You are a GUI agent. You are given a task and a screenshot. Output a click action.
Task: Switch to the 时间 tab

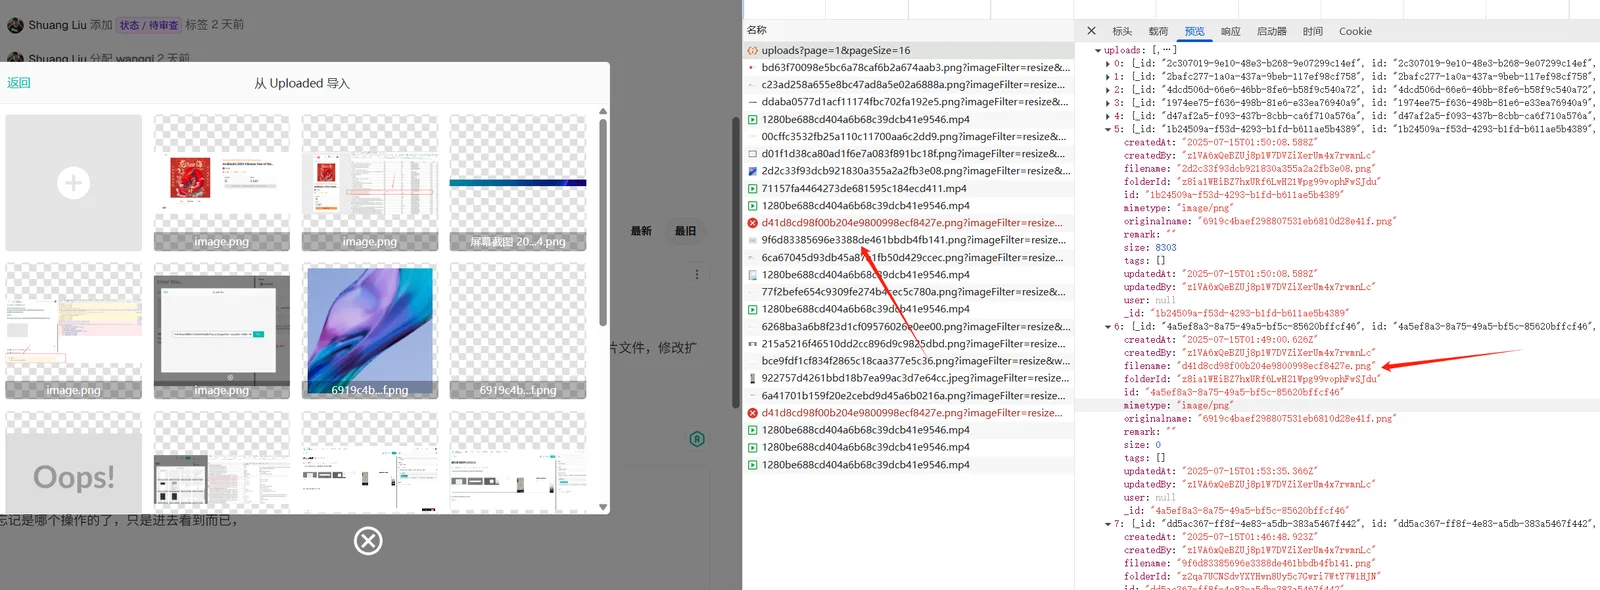coord(1312,31)
